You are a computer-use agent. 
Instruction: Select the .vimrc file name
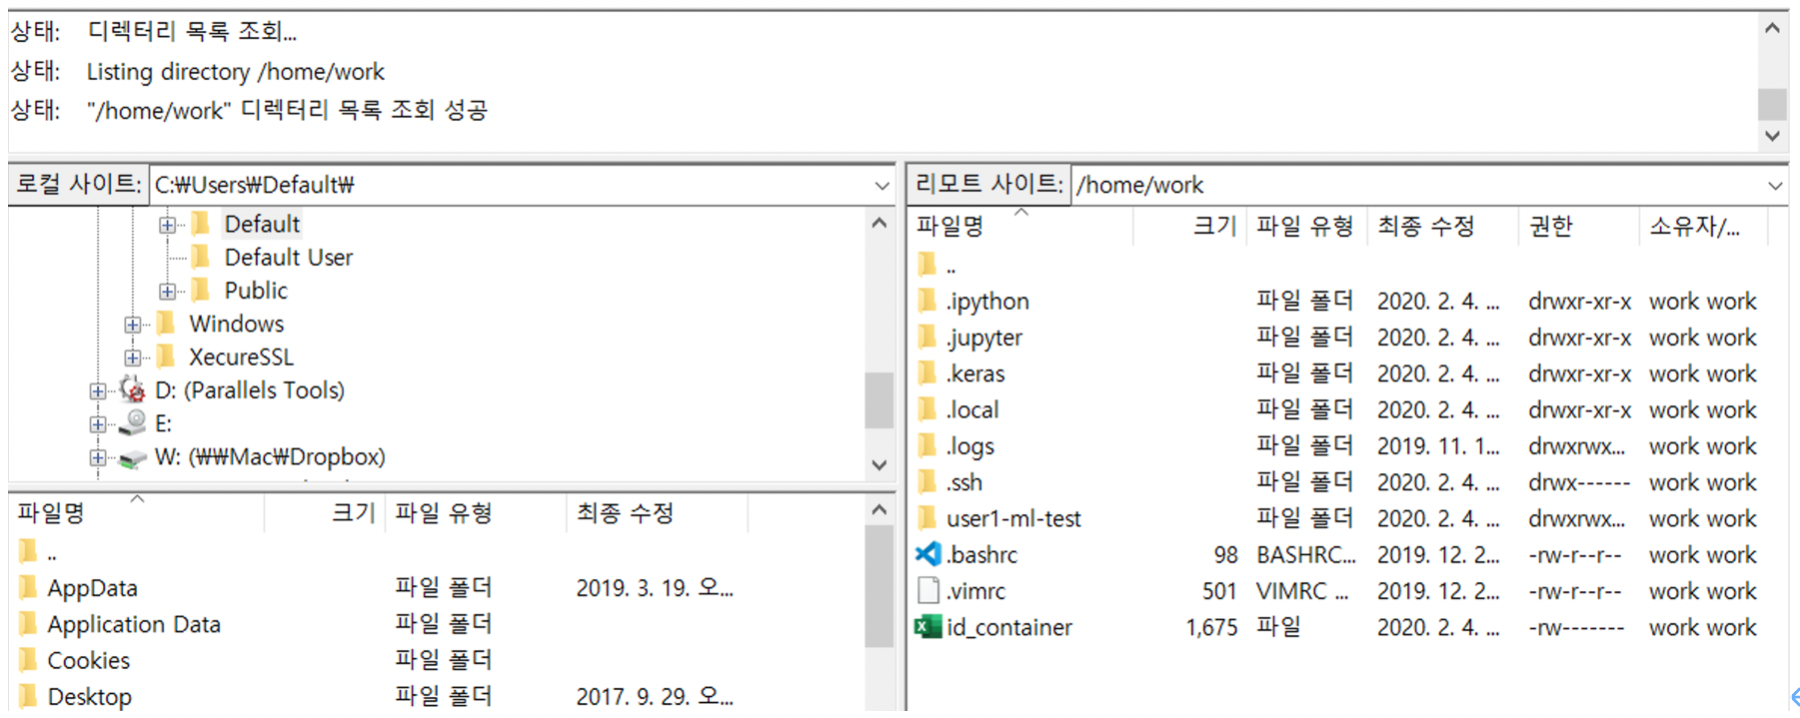[976, 591]
